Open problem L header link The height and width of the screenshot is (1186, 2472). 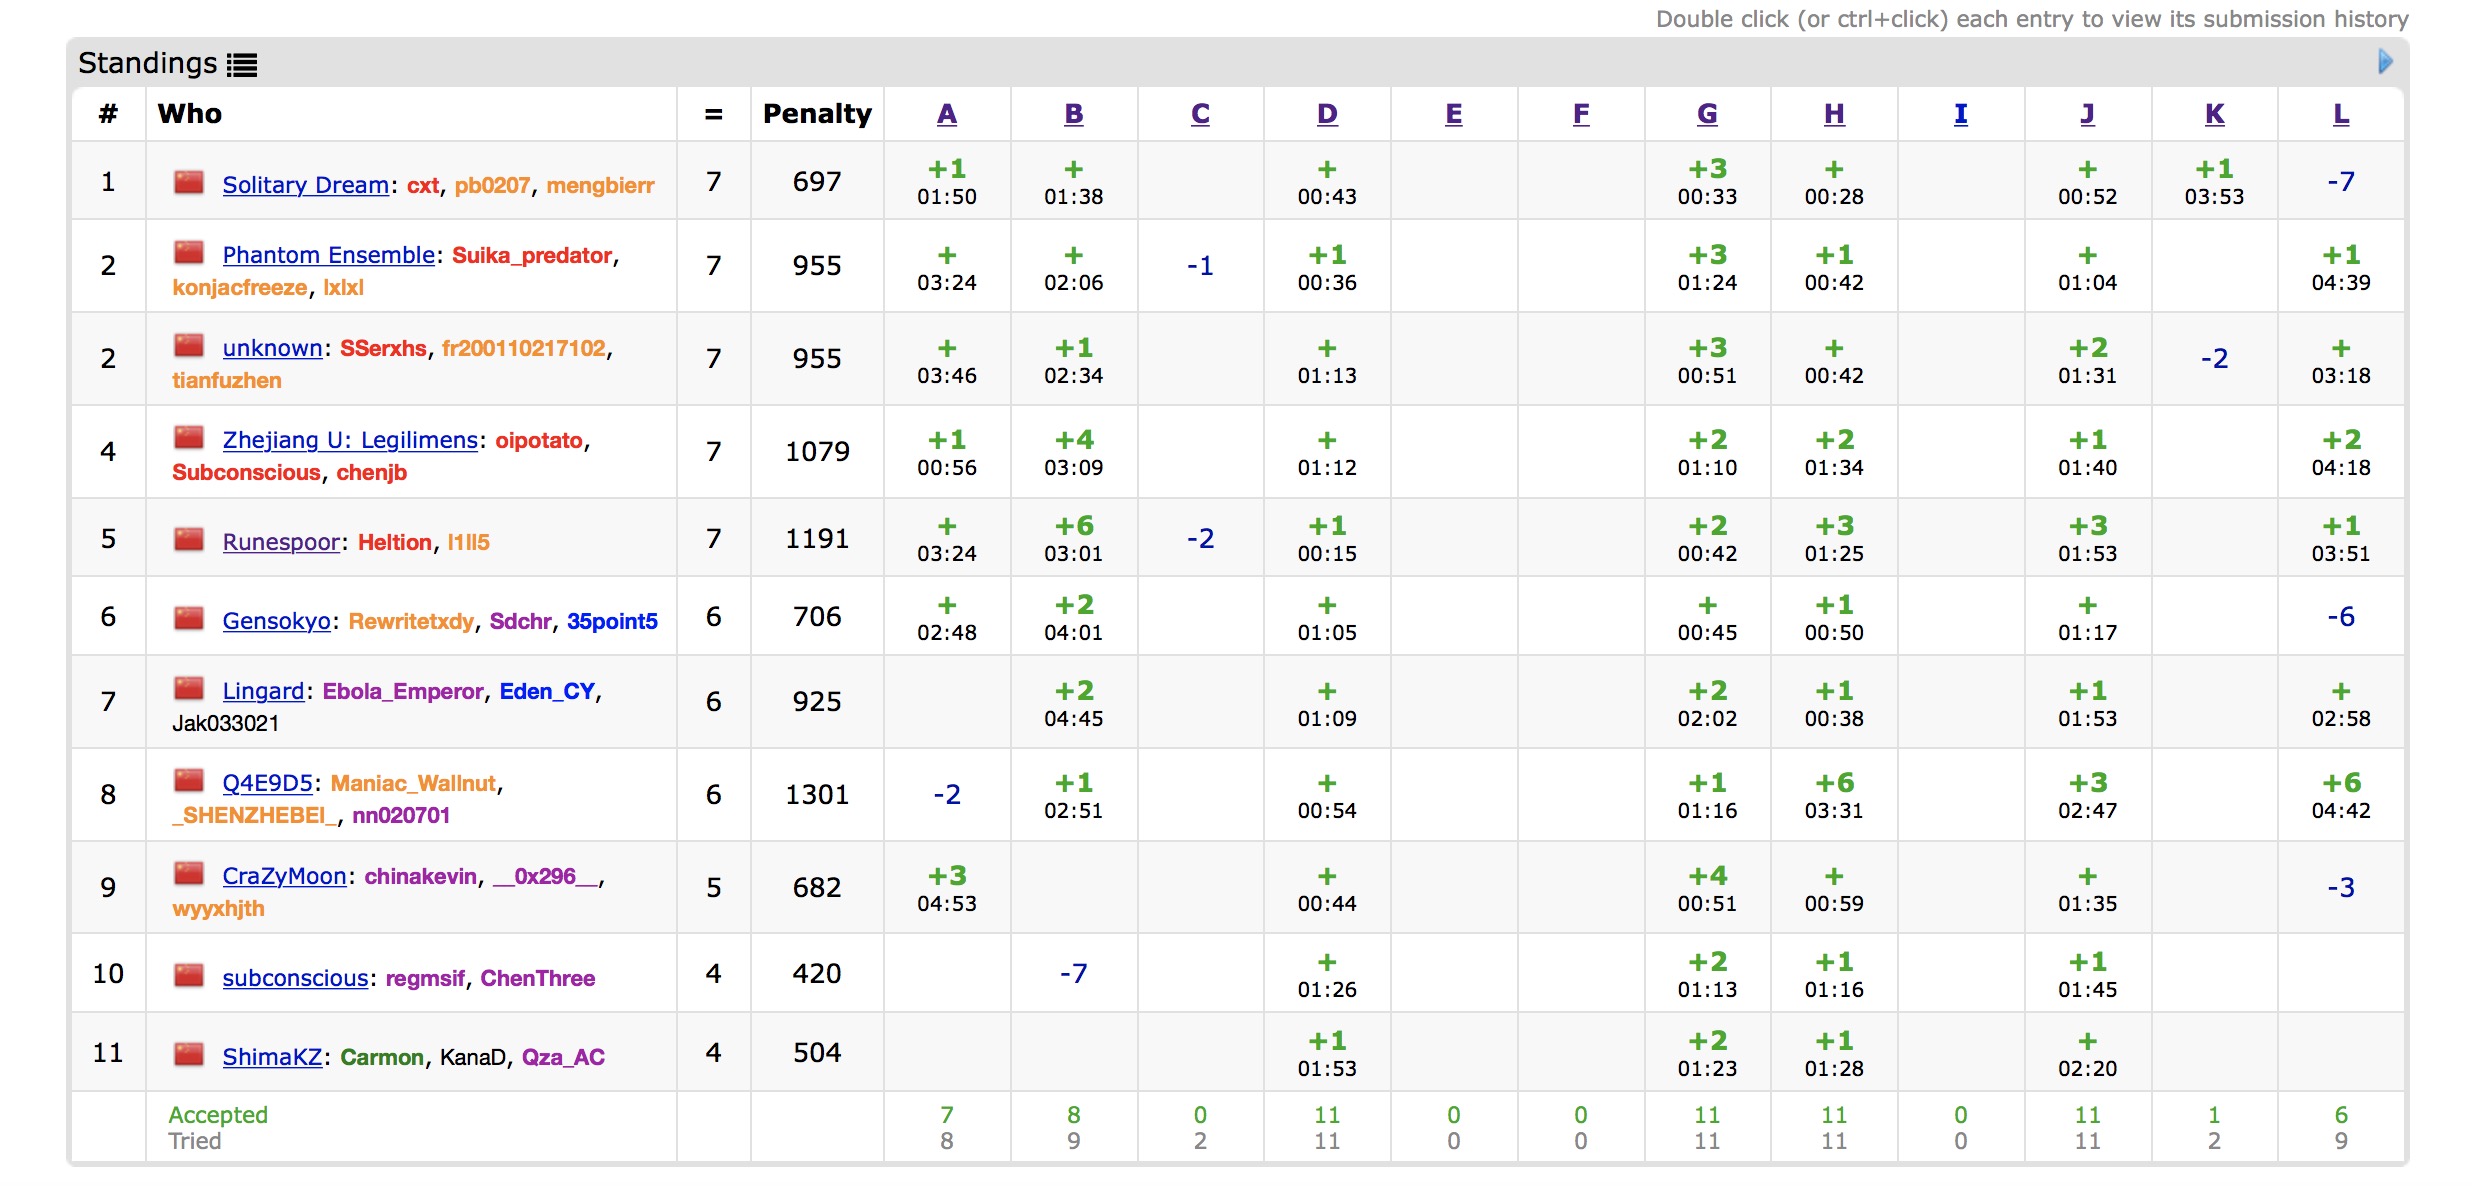point(2340,114)
